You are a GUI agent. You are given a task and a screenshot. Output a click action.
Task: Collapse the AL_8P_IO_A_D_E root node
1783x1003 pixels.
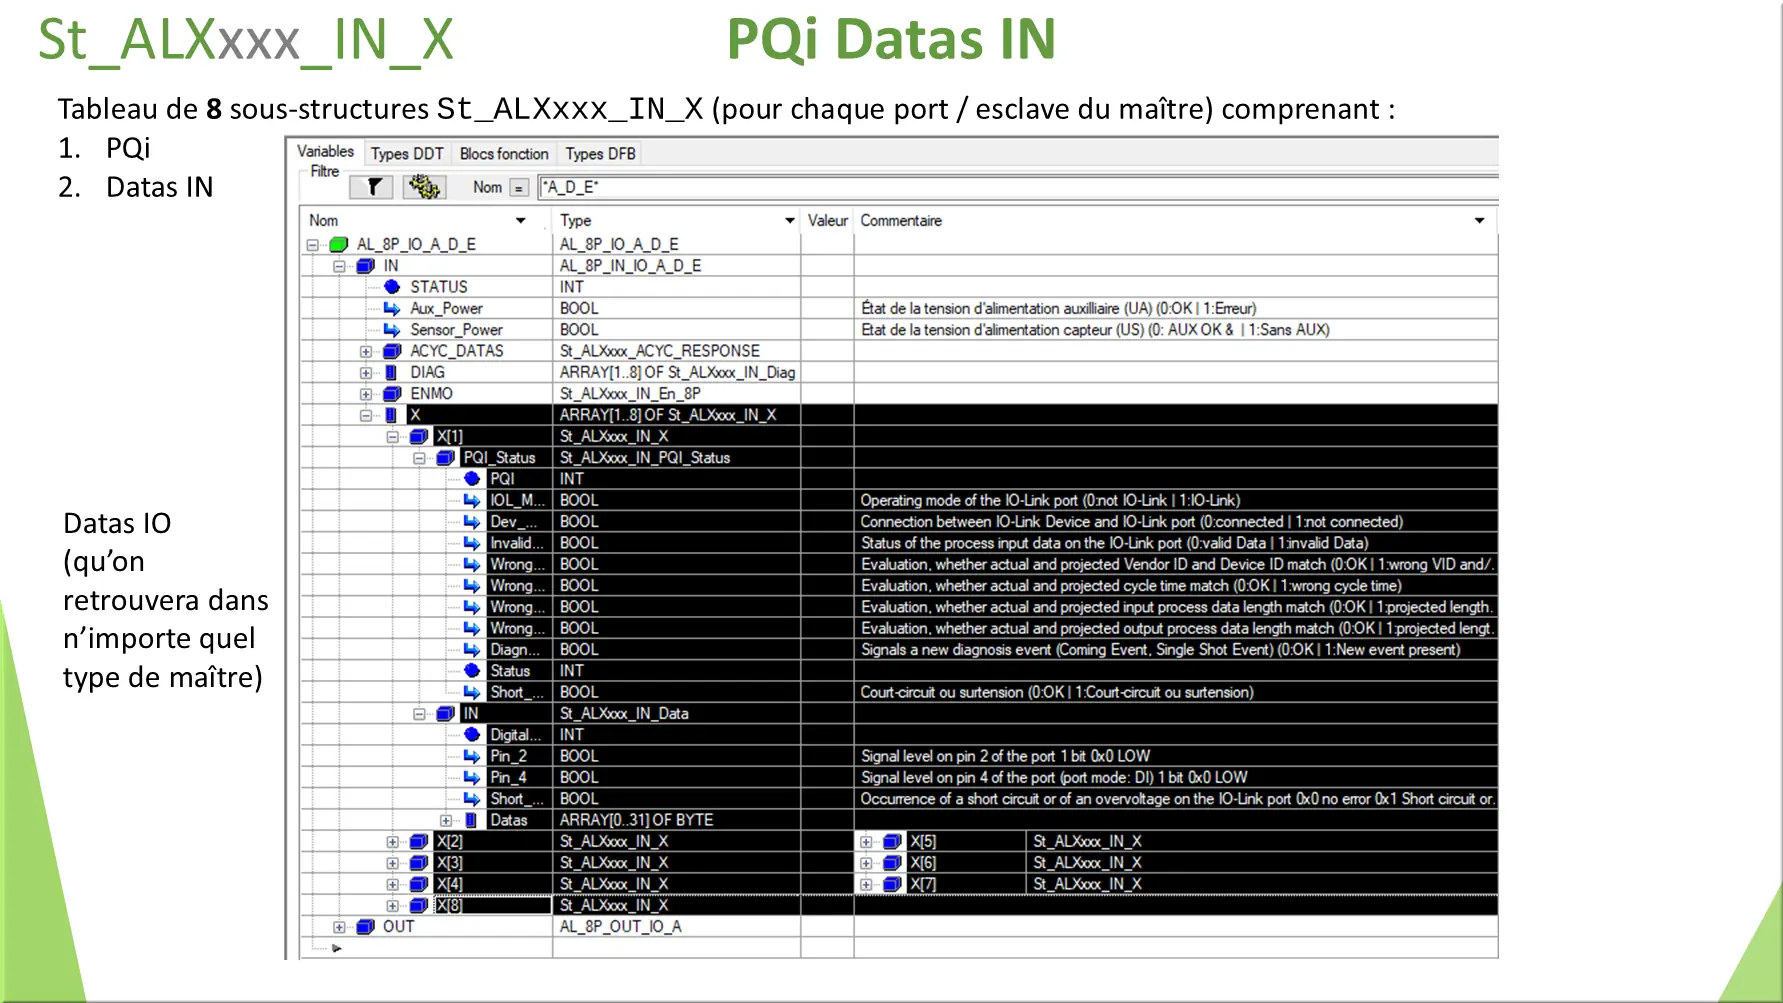point(312,245)
